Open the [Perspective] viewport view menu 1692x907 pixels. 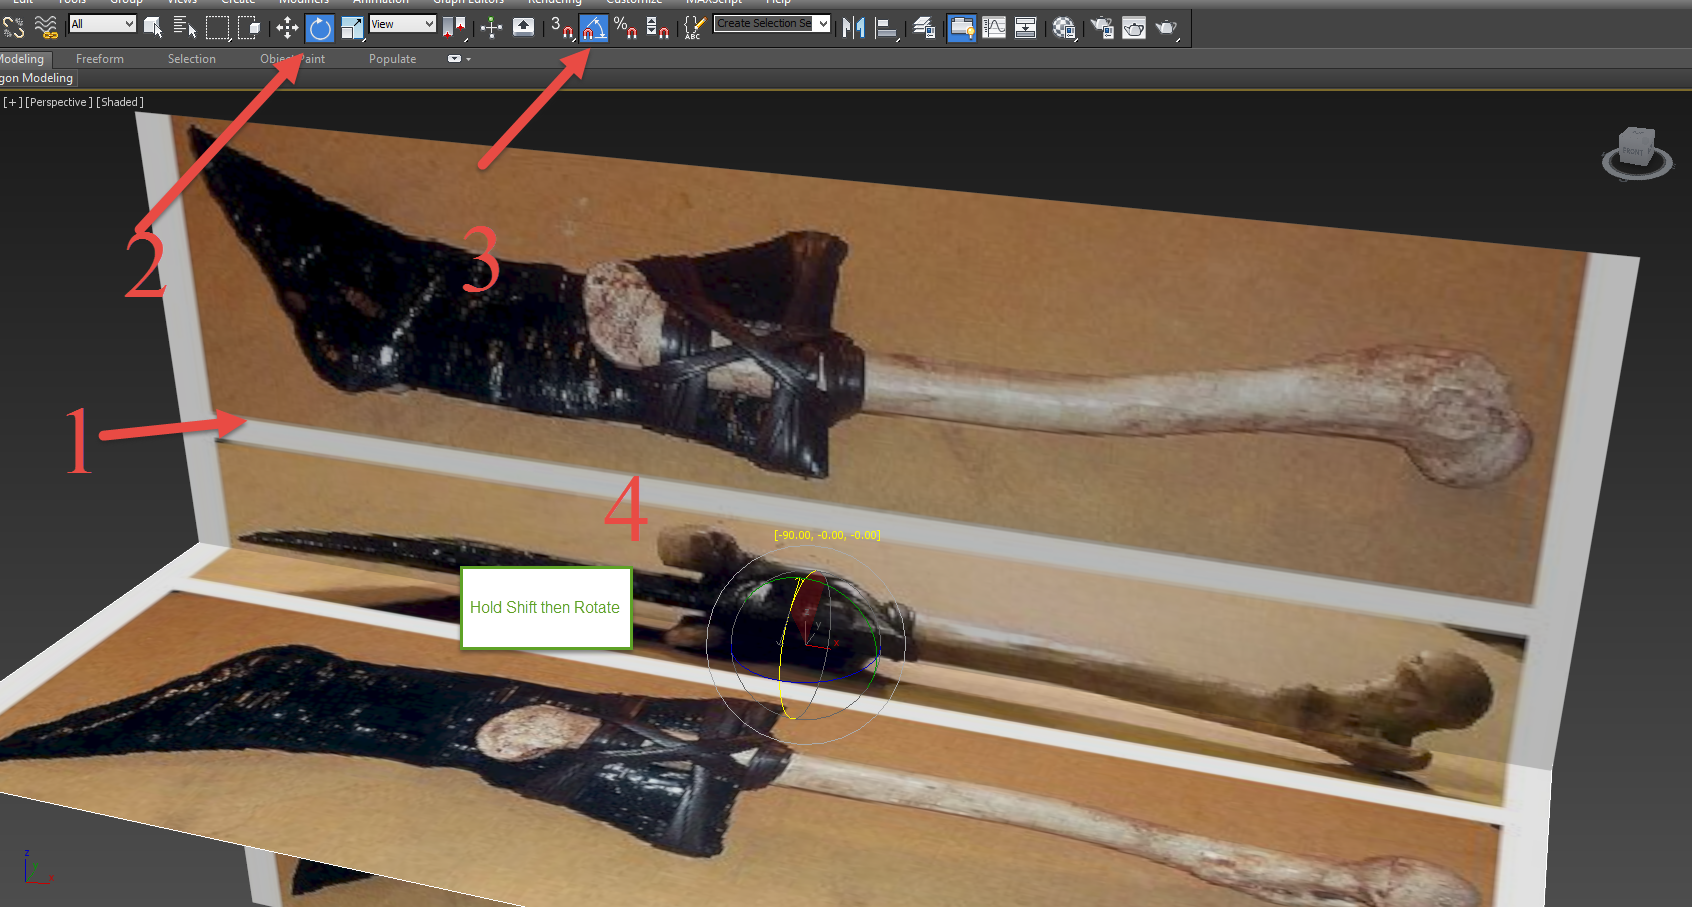coord(59,102)
